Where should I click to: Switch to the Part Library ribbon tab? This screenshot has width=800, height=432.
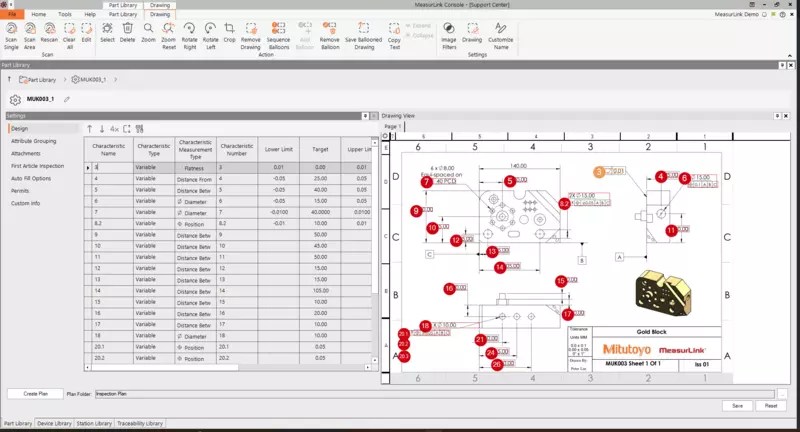click(123, 14)
